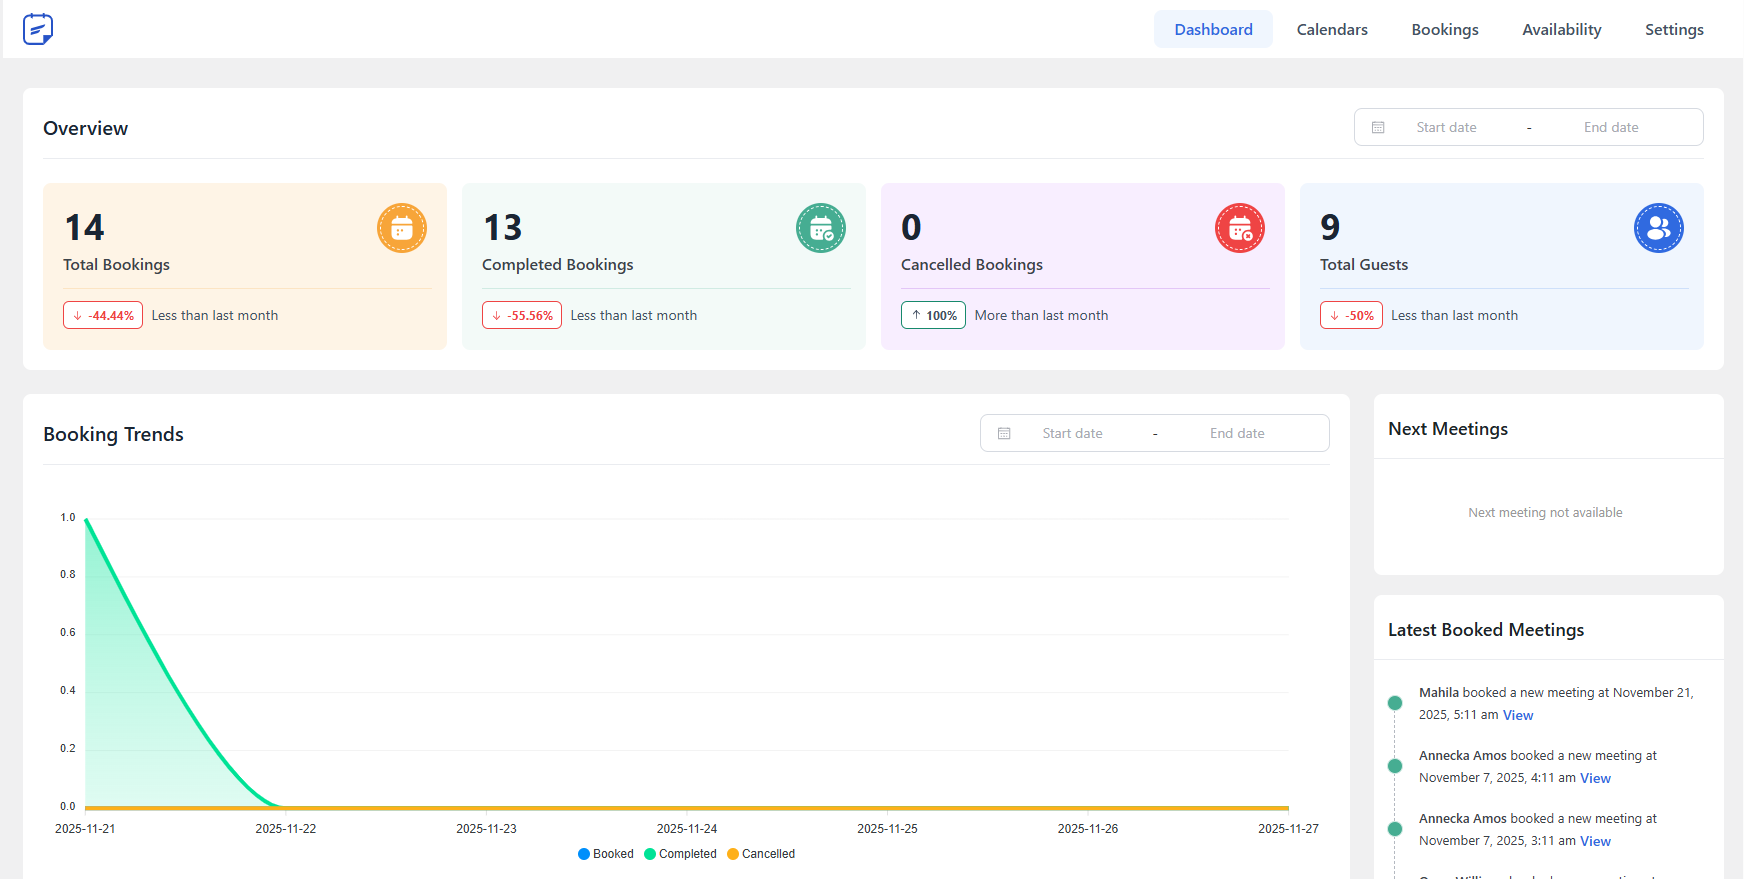Switch to the Calendars tab
Image resolution: width=1744 pixels, height=879 pixels.
(1332, 30)
